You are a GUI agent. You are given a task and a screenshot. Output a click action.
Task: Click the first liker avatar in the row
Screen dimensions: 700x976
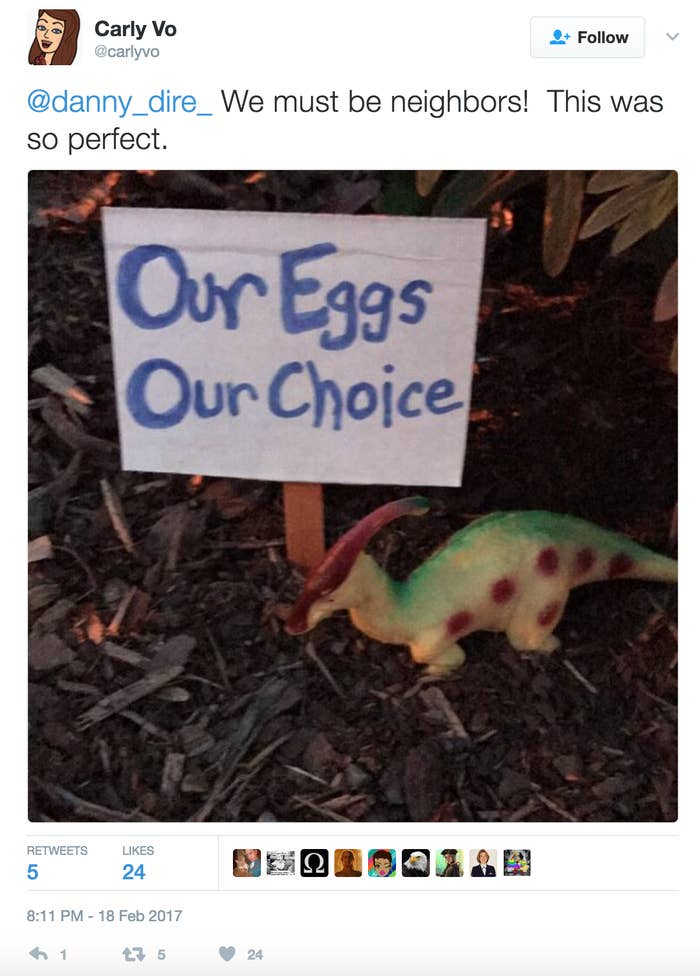point(247,863)
